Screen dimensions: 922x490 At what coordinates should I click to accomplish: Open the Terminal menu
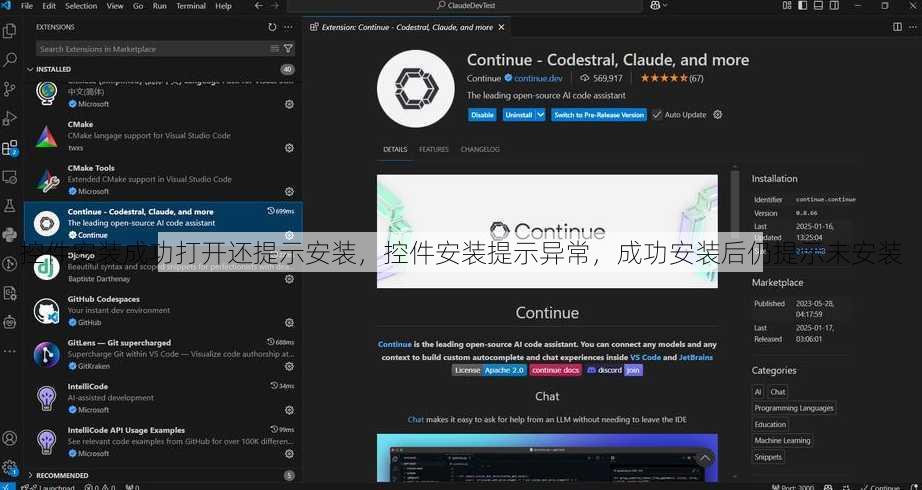(190, 5)
